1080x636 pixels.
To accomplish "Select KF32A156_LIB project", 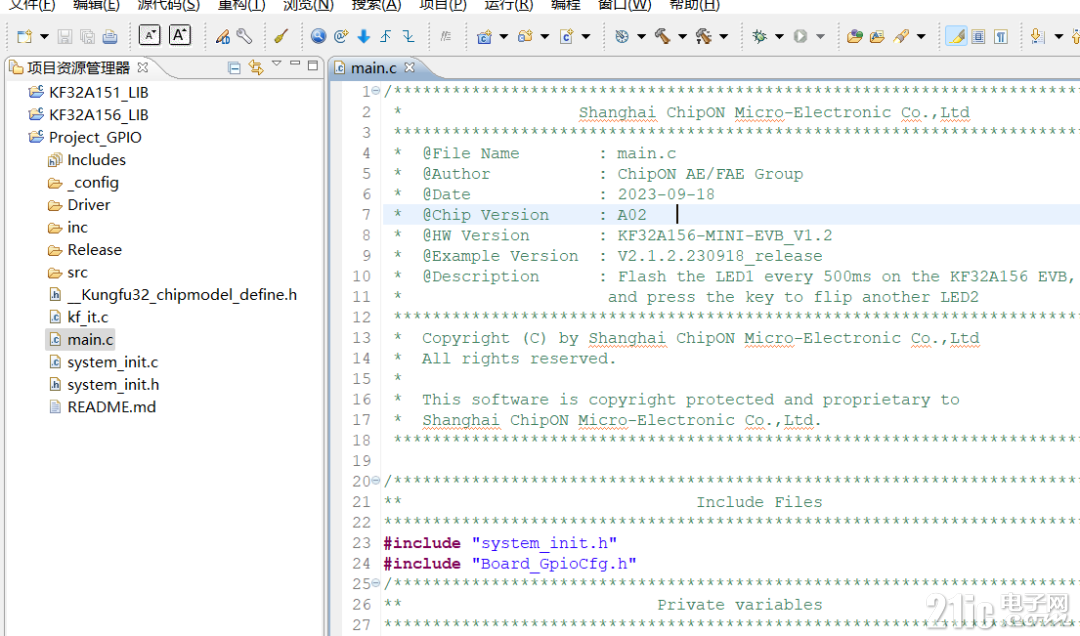I will click(98, 114).
